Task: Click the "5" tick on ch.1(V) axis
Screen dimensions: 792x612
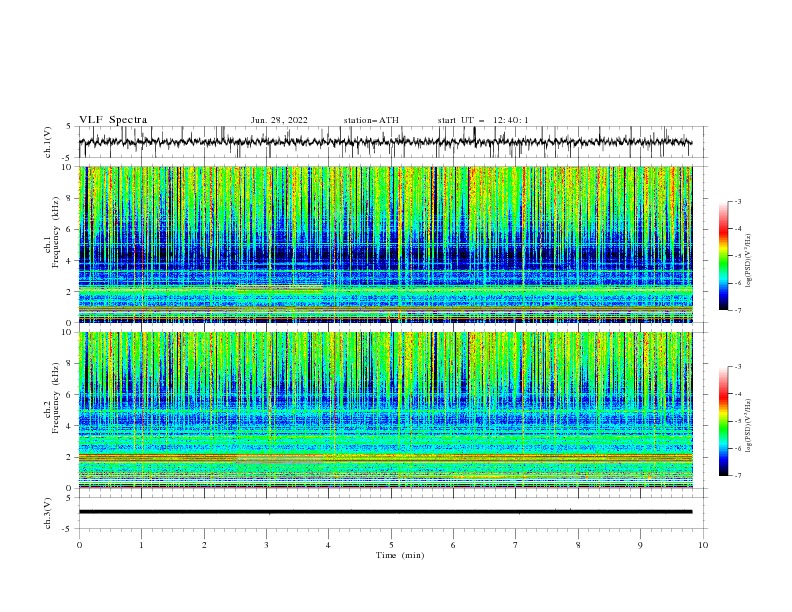Action: tap(69, 126)
